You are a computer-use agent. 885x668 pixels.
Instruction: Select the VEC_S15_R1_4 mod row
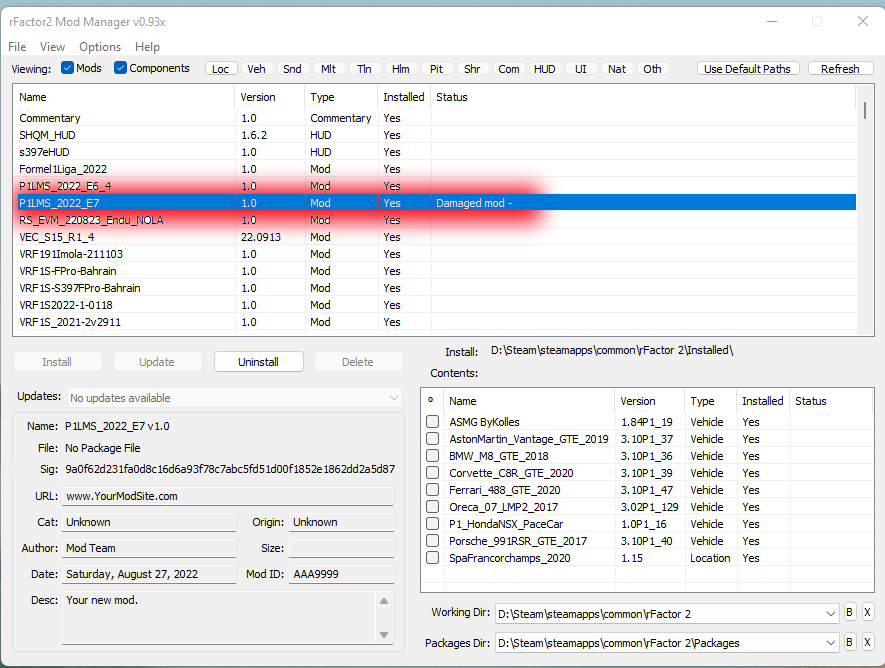point(57,237)
